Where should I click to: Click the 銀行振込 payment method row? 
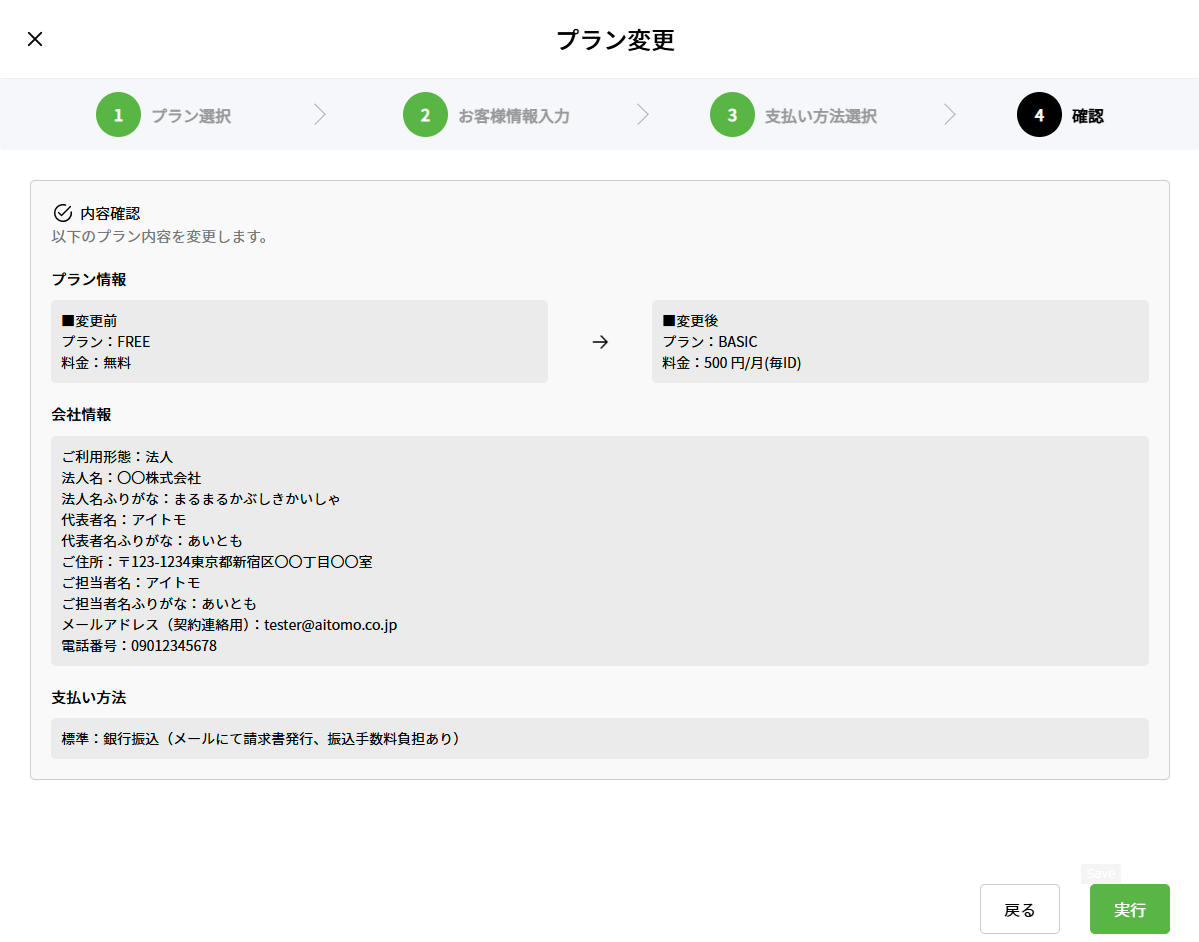coord(599,739)
